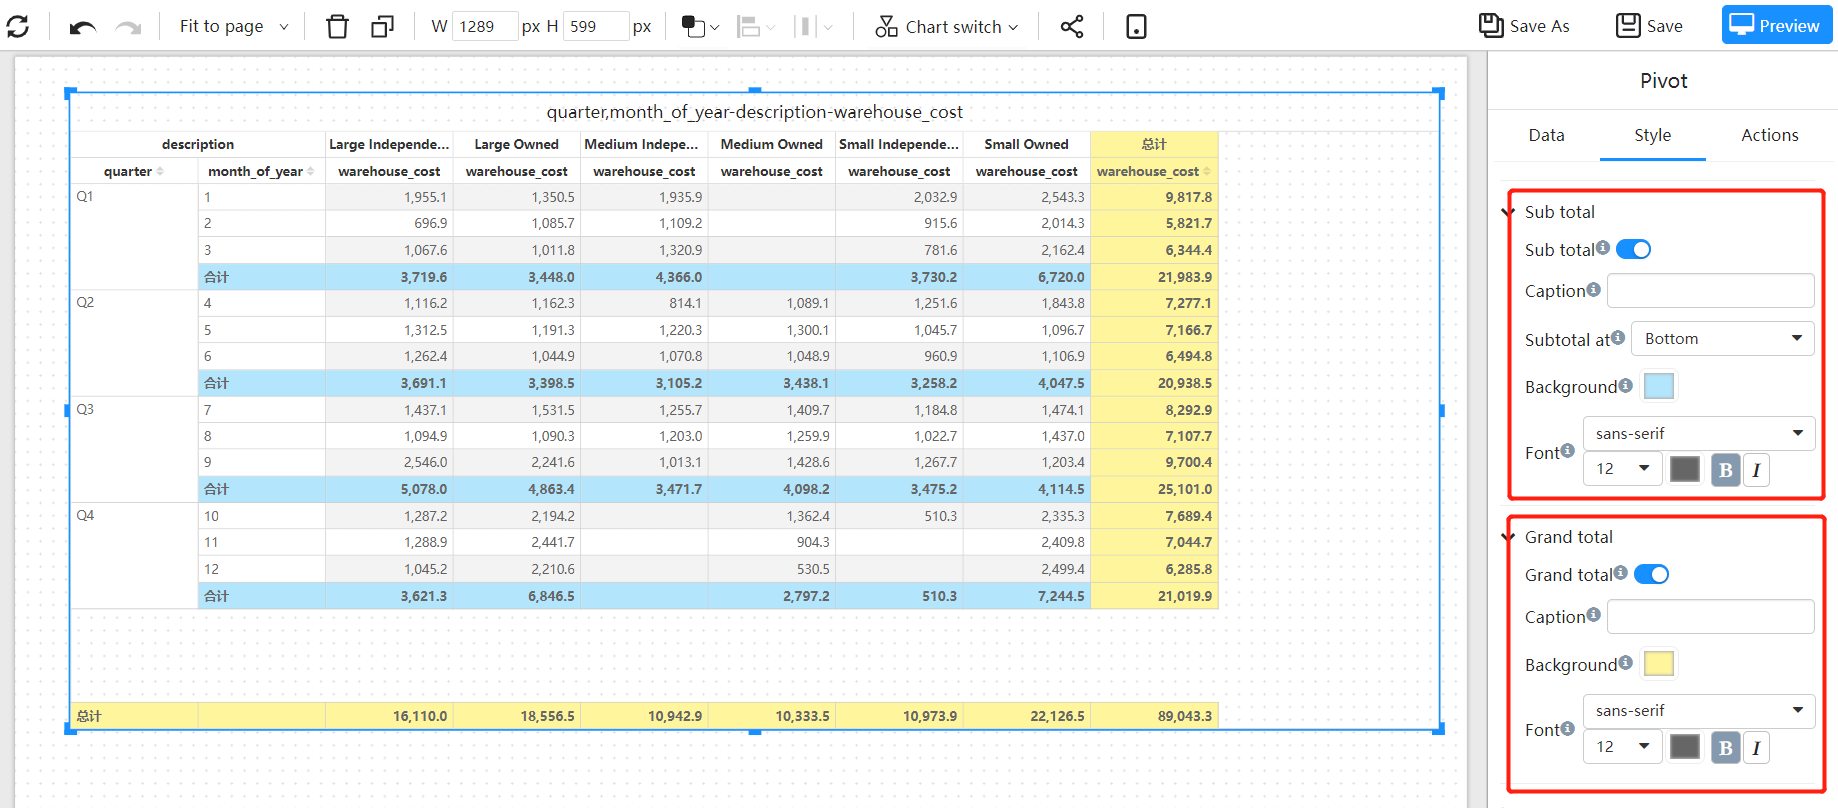Open the alignment icon menu

(756, 27)
